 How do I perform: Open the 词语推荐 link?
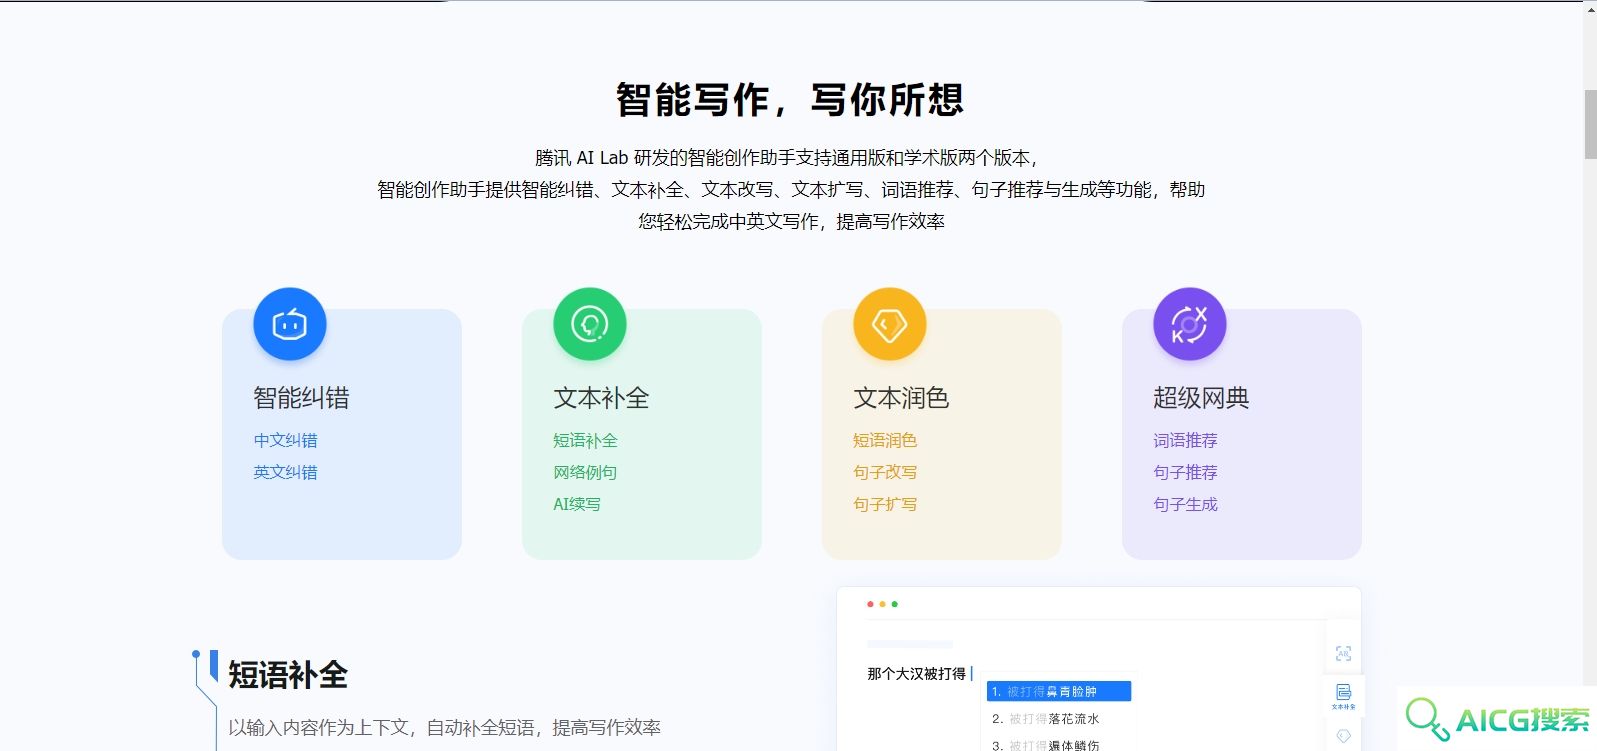1185,440
